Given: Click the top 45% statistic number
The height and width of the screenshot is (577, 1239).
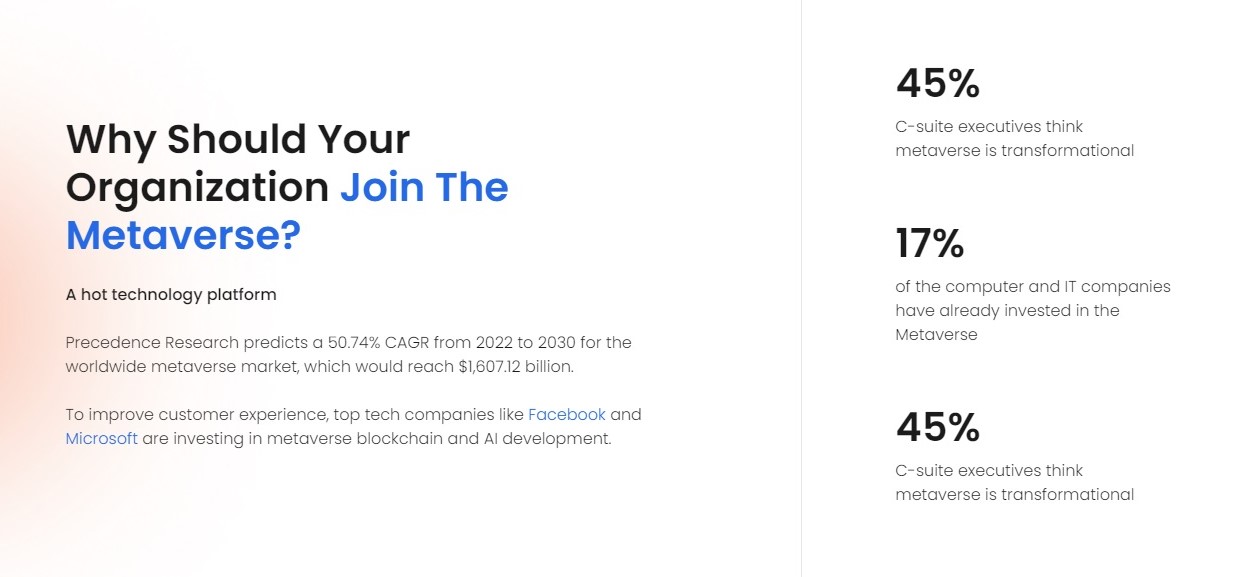Looking at the screenshot, I should (938, 83).
